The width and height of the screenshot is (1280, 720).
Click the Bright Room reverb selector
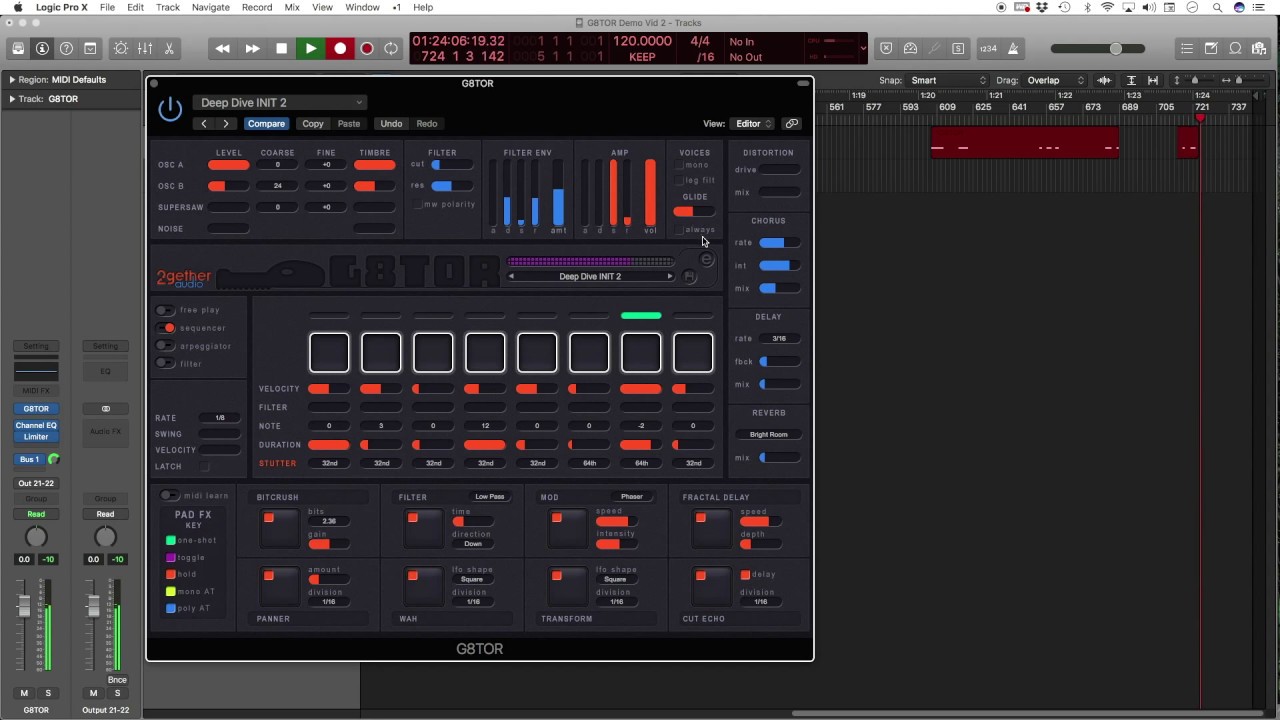pos(768,435)
